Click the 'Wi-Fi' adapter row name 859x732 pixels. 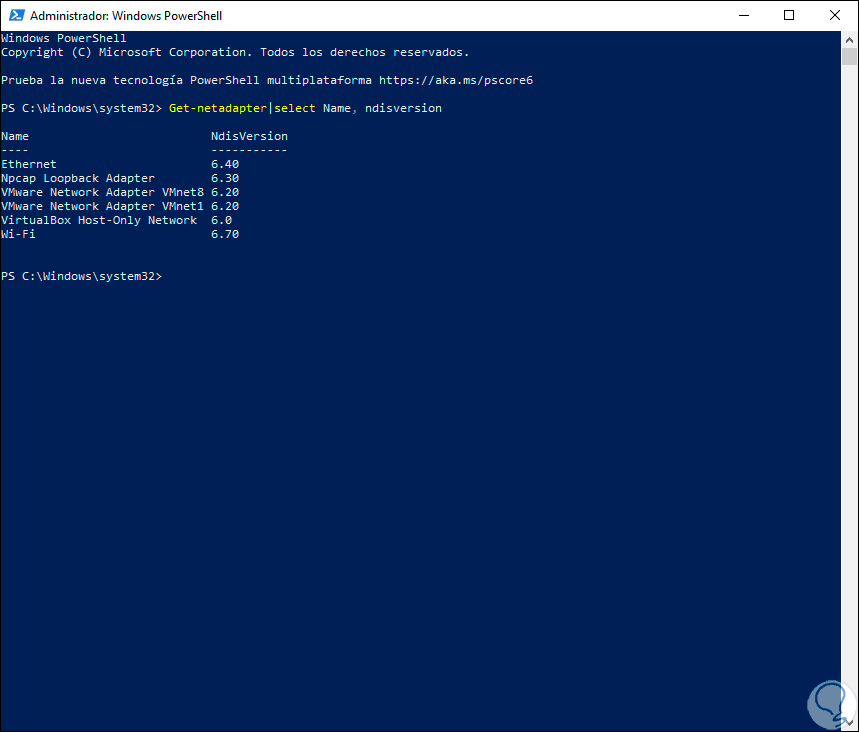18,235
